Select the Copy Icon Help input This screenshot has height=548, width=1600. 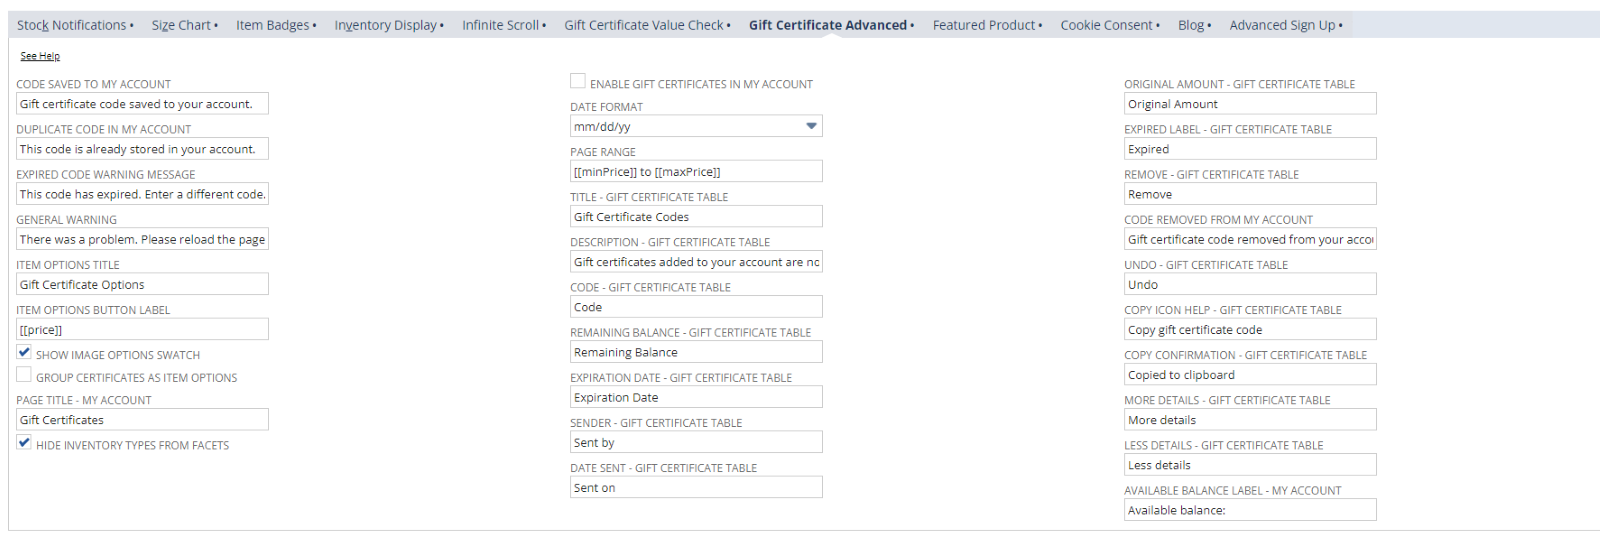coord(1250,330)
